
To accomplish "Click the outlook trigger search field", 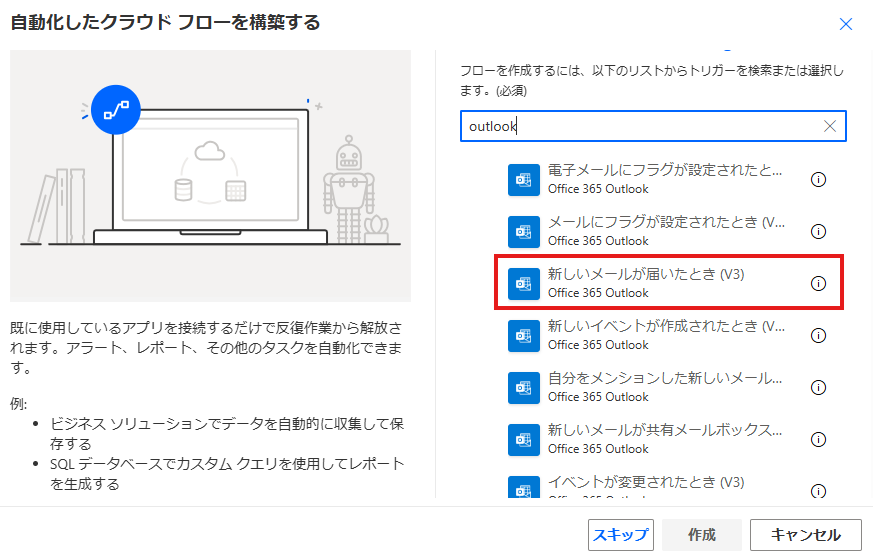I will coord(653,126).
